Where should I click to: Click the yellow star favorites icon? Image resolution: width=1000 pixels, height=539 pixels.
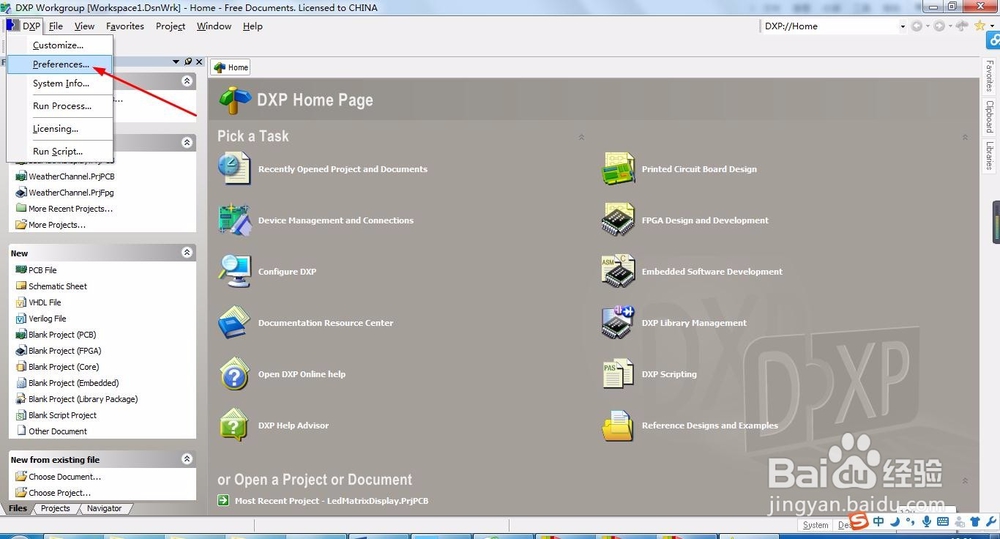coord(980,26)
